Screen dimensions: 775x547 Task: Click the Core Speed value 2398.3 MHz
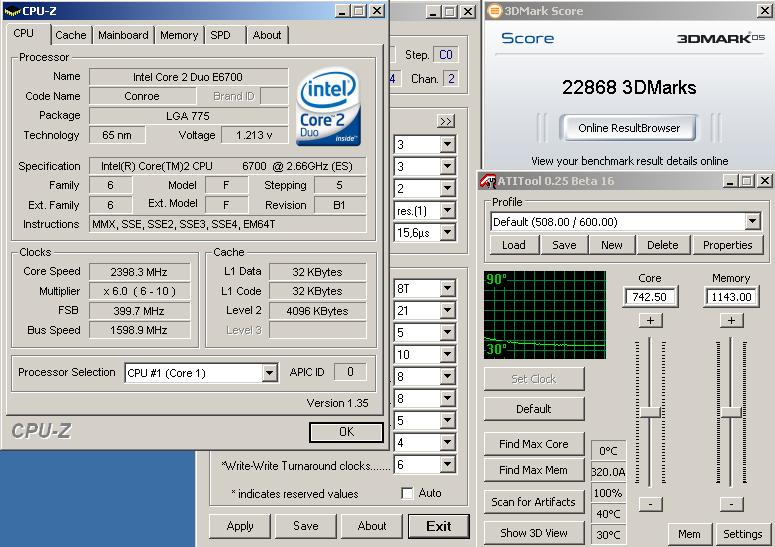click(x=139, y=272)
